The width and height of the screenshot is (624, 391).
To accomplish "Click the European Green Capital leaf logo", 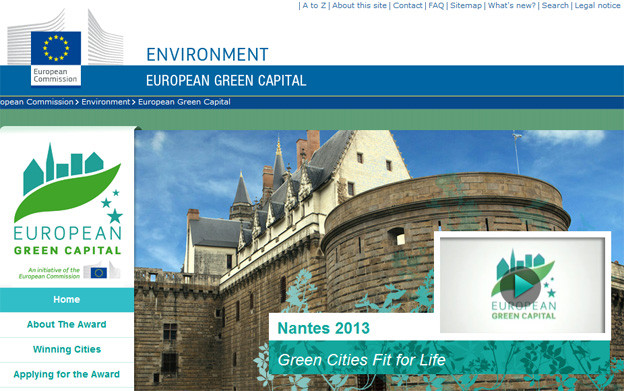I will pos(68,199).
